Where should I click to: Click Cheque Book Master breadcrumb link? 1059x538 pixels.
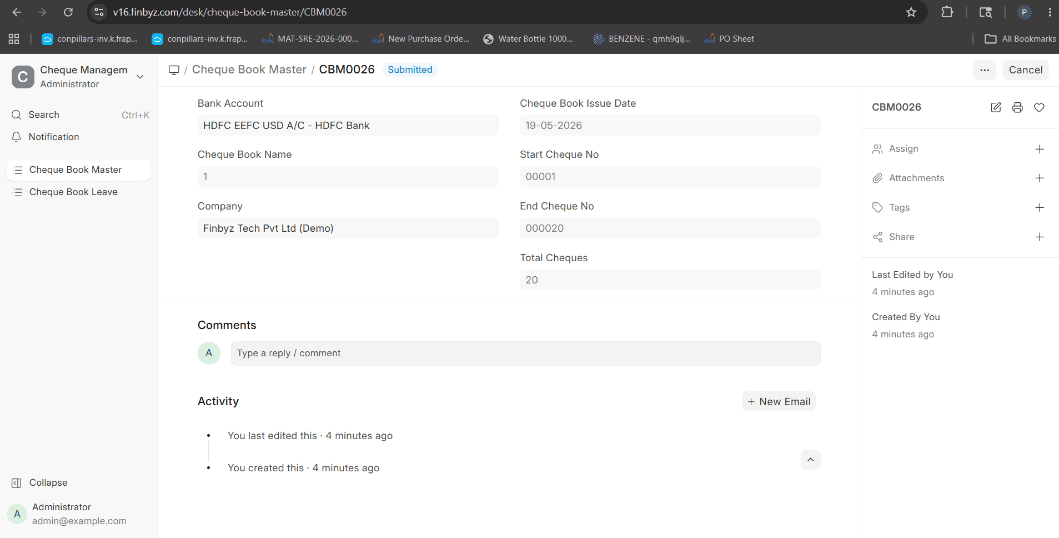click(x=249, y=70)
